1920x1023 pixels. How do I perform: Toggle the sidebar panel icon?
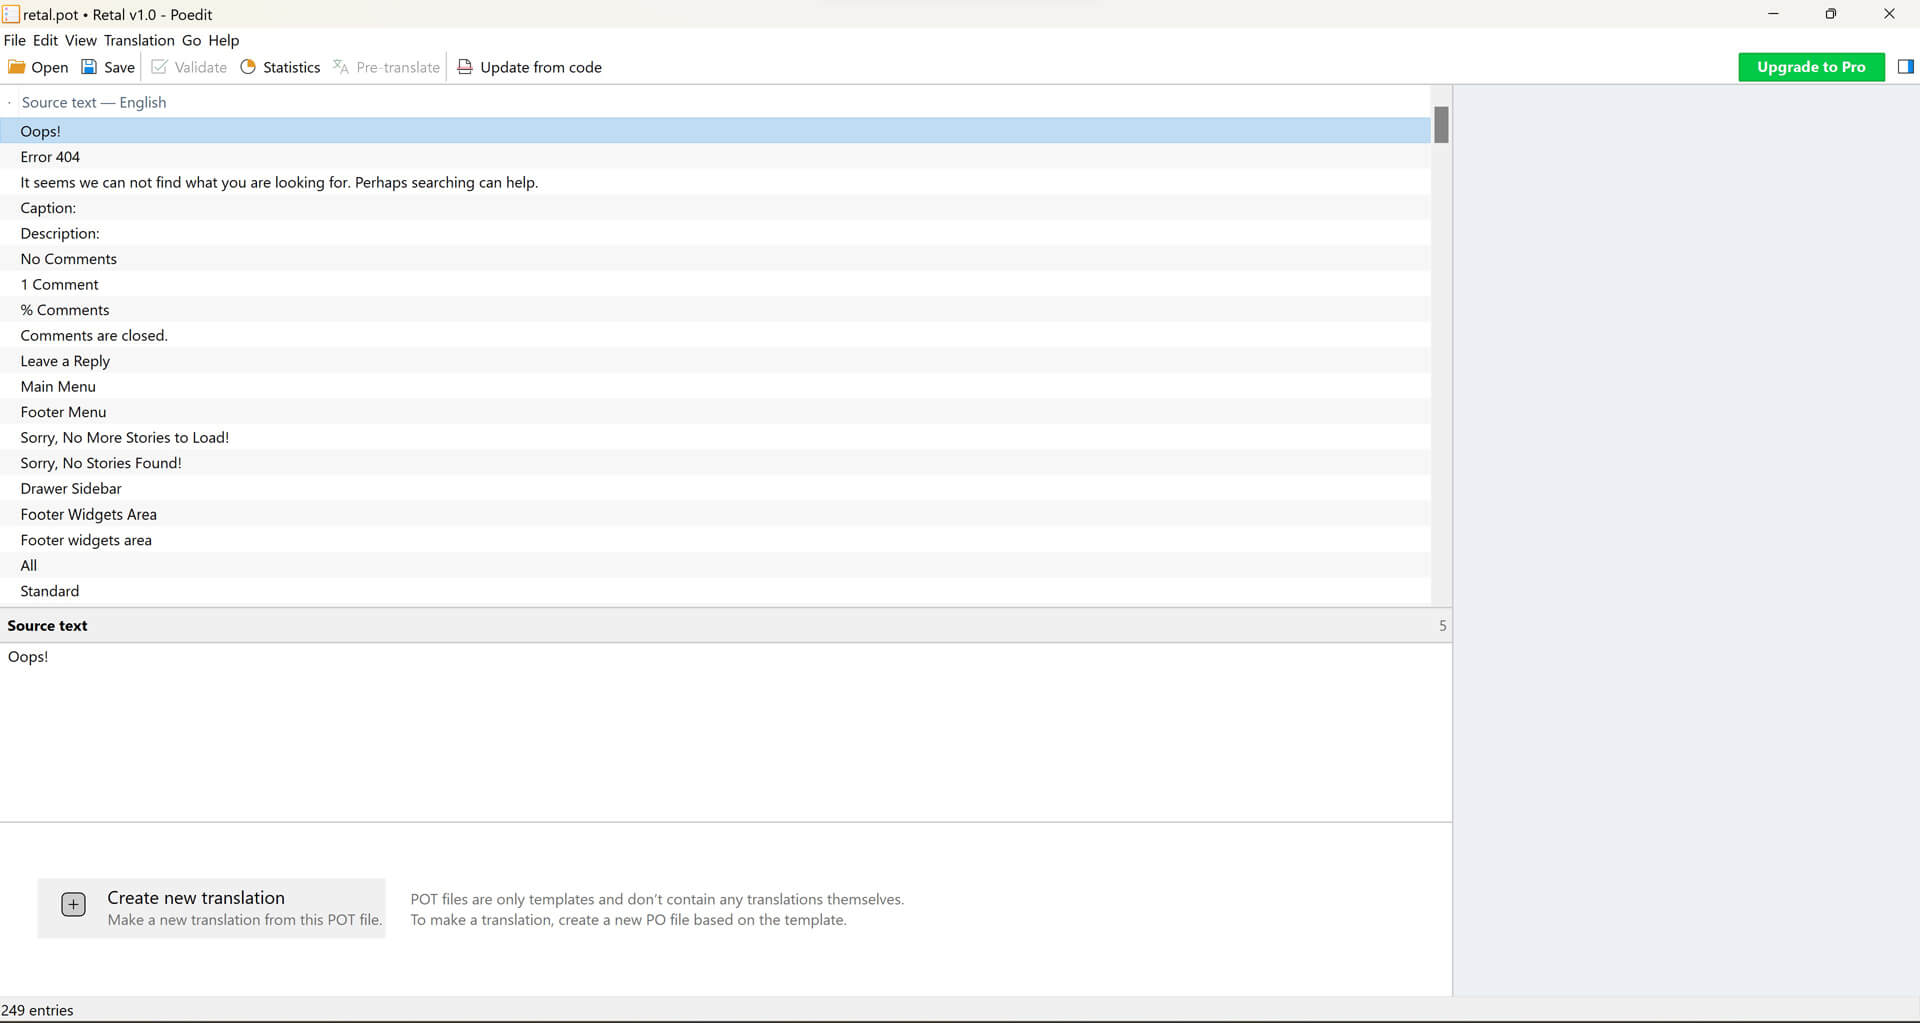1905,67
